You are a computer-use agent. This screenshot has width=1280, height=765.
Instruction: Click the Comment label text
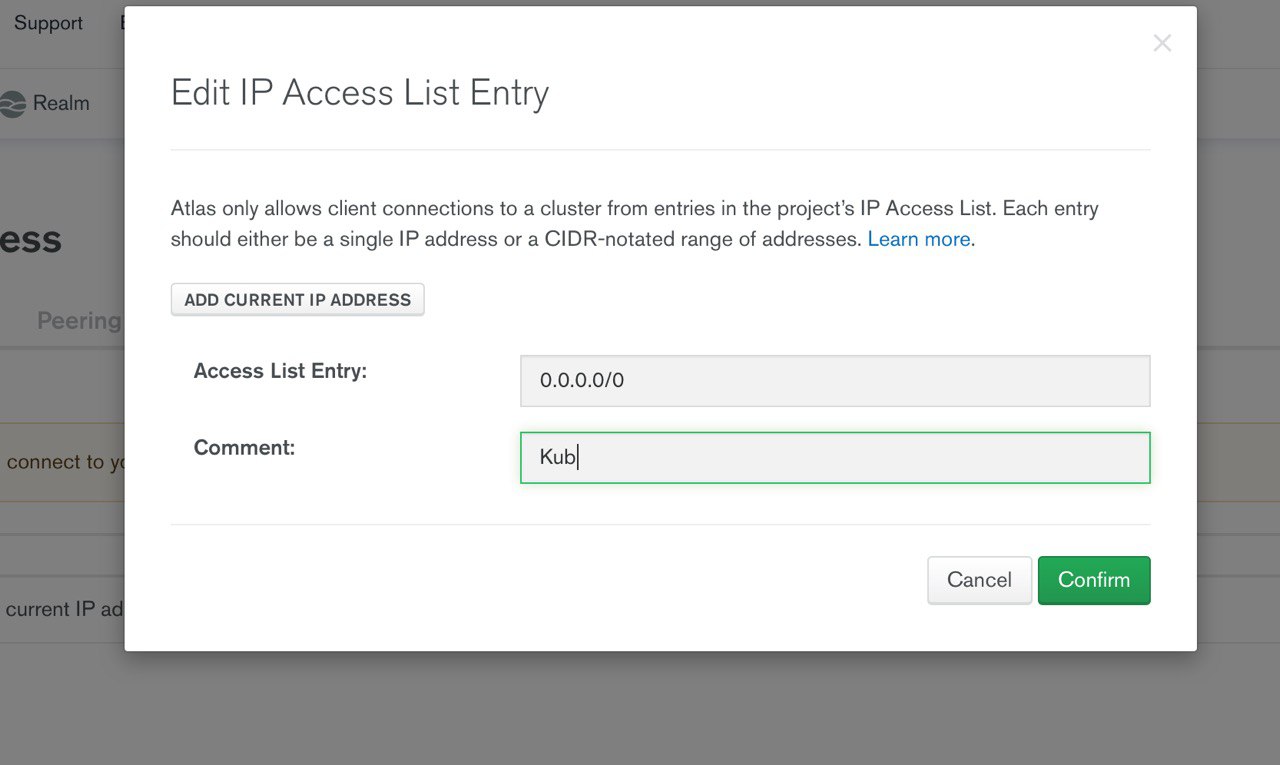(x=244, y=448)
